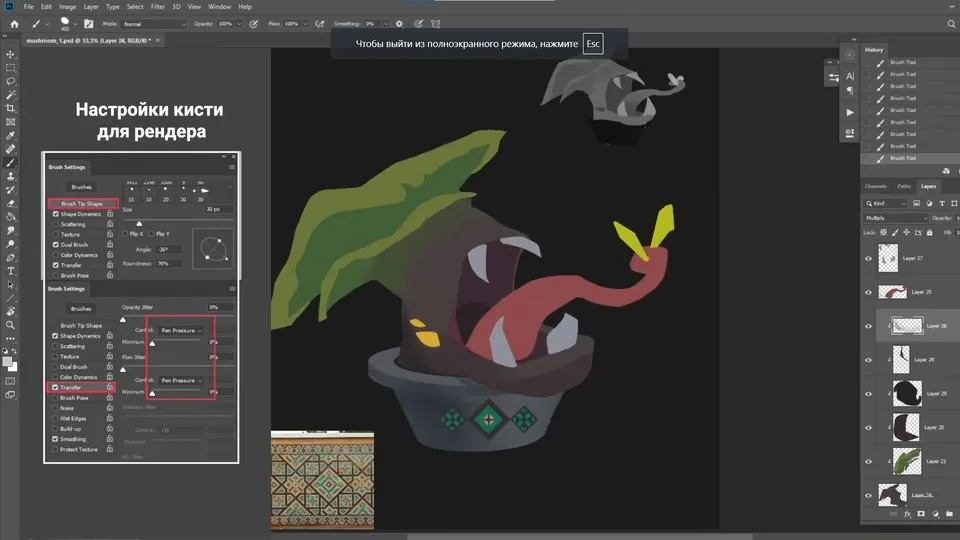Open the Filter menu
Viewport: 960px width, 540px height.
click(x=157, y=7)
